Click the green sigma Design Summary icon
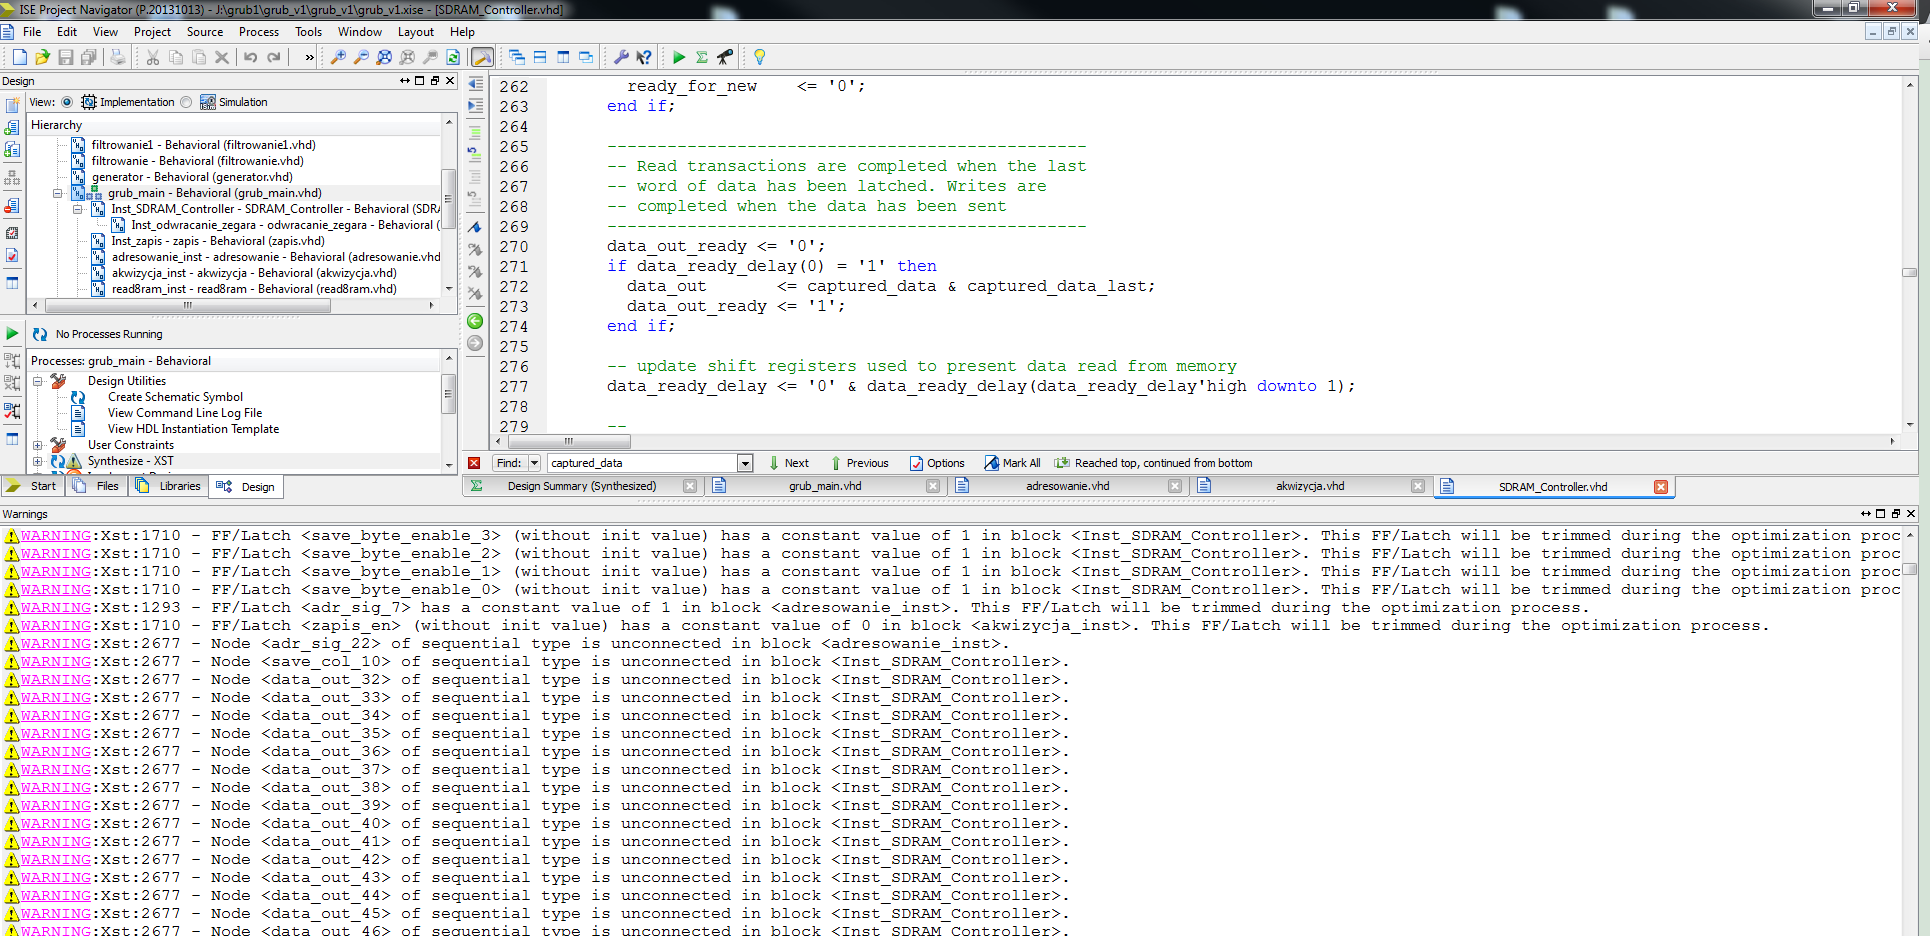The image size is (1930, 936). (x=702, y=57)
